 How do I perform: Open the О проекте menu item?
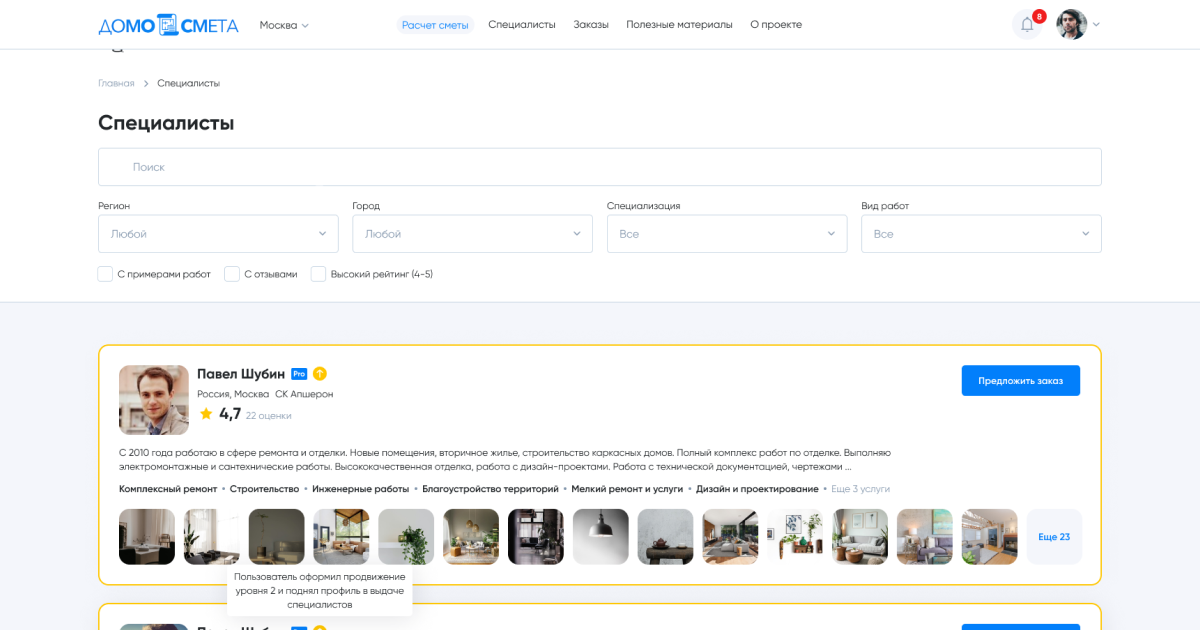776,25
